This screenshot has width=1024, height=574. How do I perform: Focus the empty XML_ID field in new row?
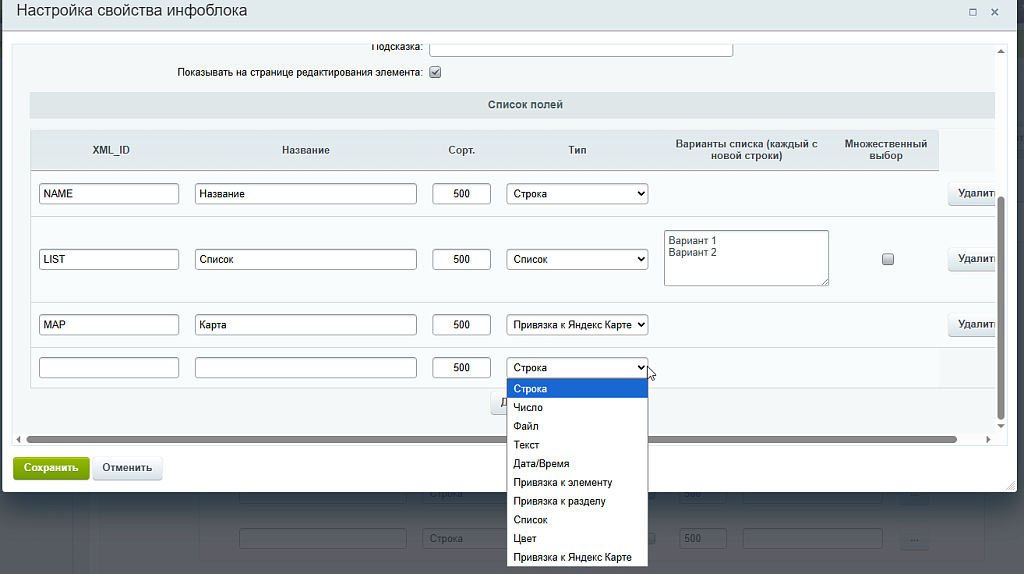(x=109, y=368)
